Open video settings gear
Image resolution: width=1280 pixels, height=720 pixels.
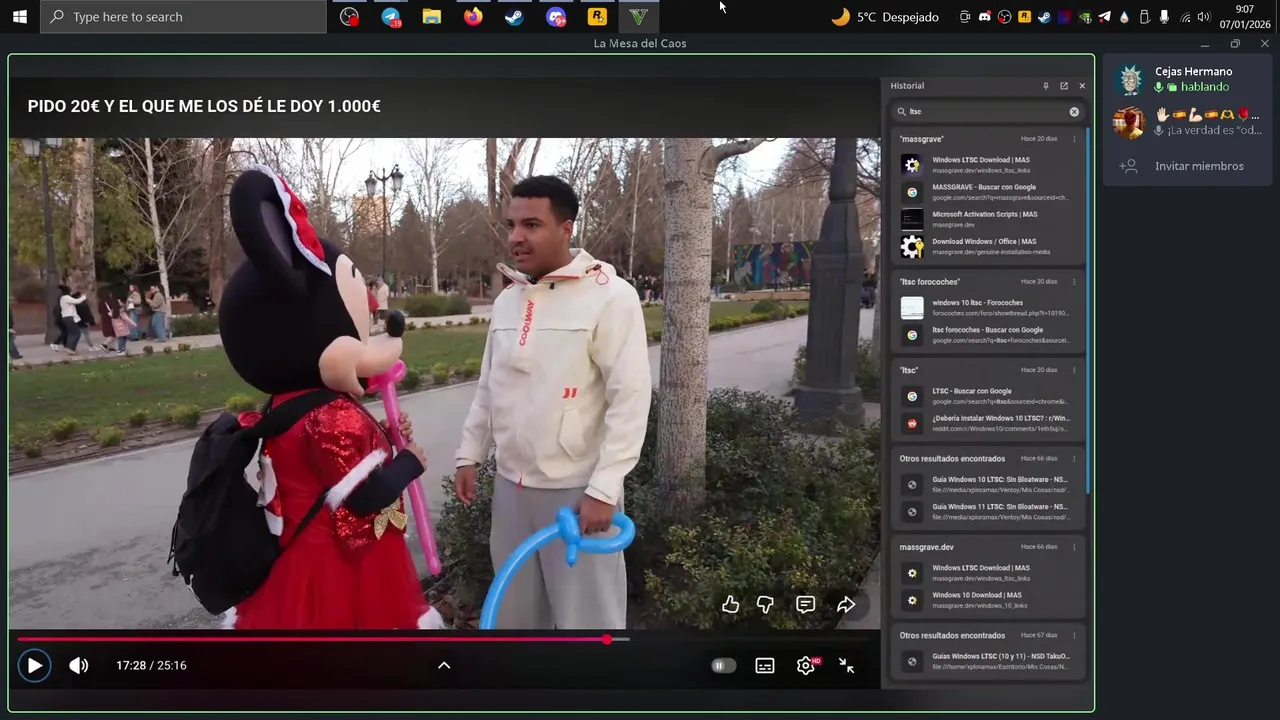806,665
